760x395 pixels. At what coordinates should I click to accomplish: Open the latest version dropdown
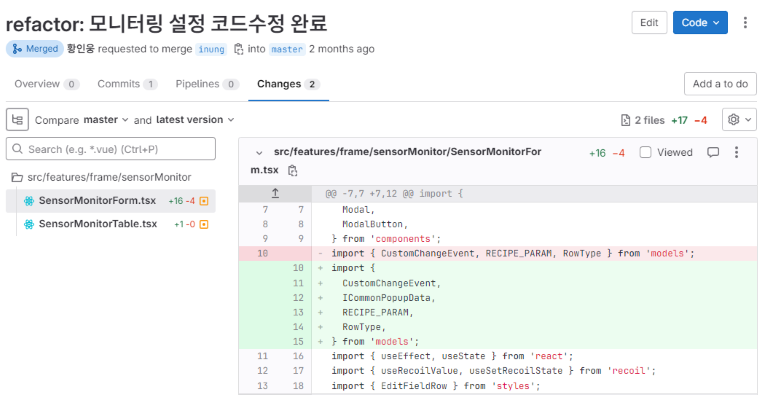[x=195, y=120]
